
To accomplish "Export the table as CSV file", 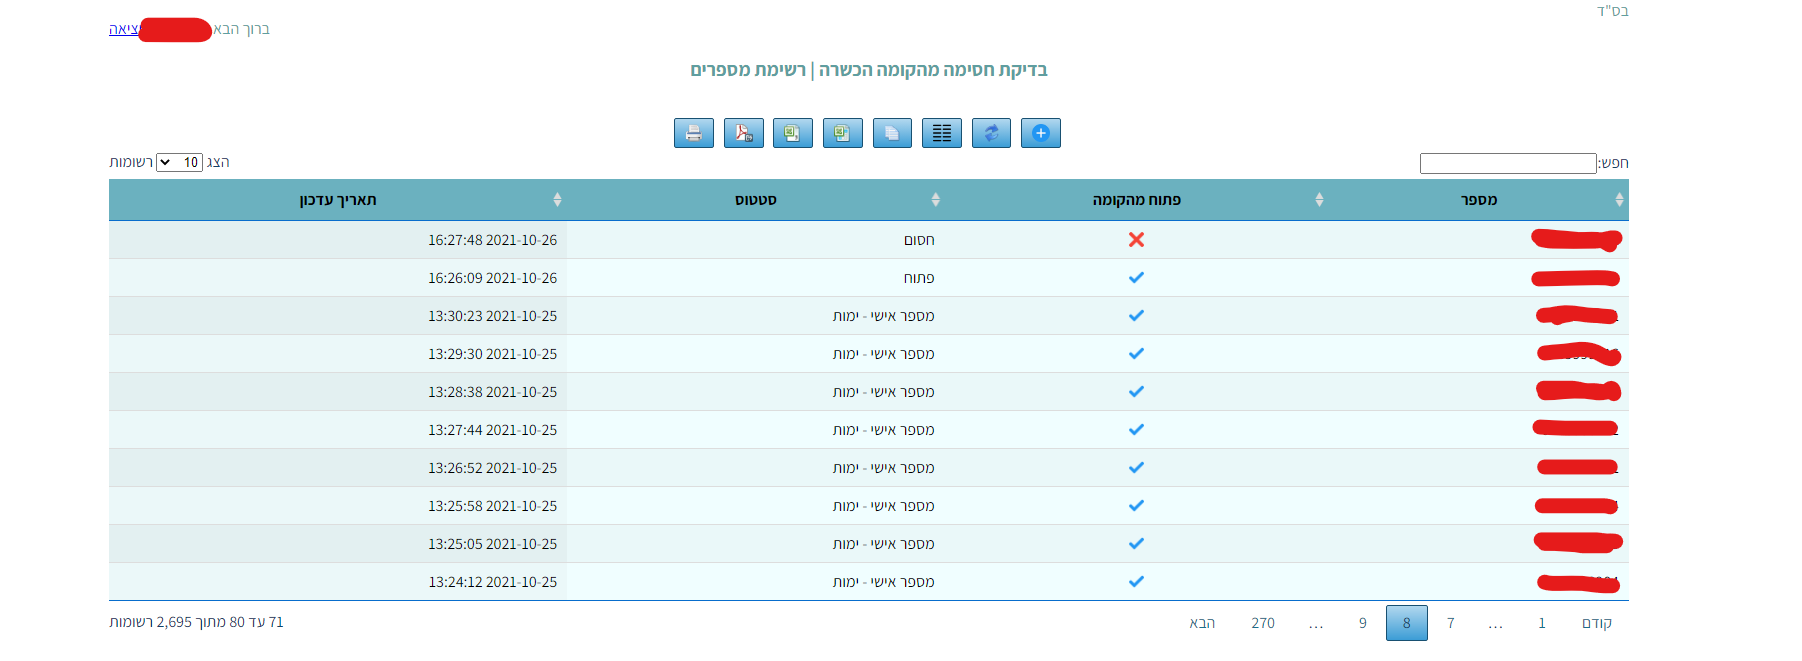I will (x=793, y=133).
